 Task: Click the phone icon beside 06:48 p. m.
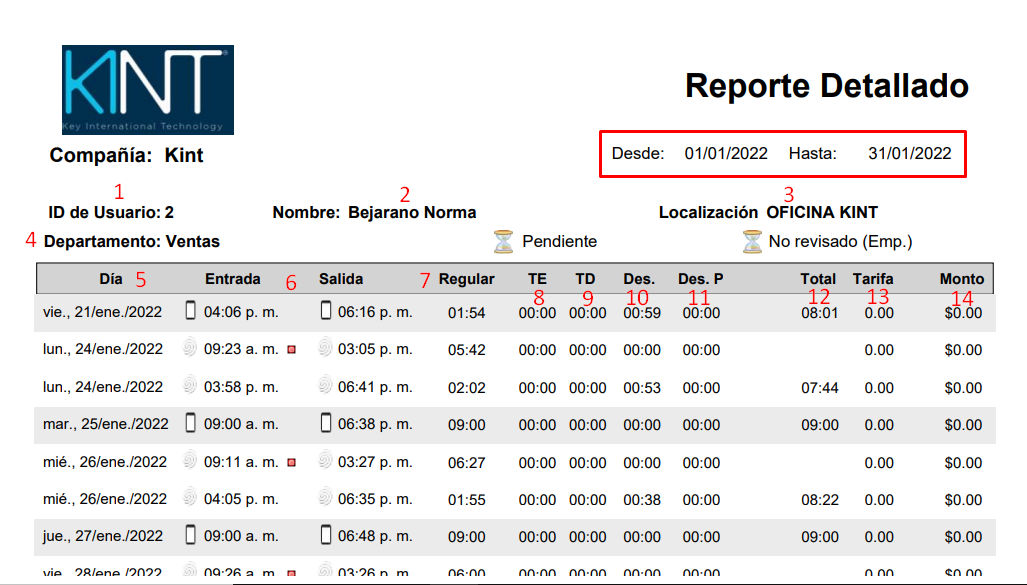(325, 536)
